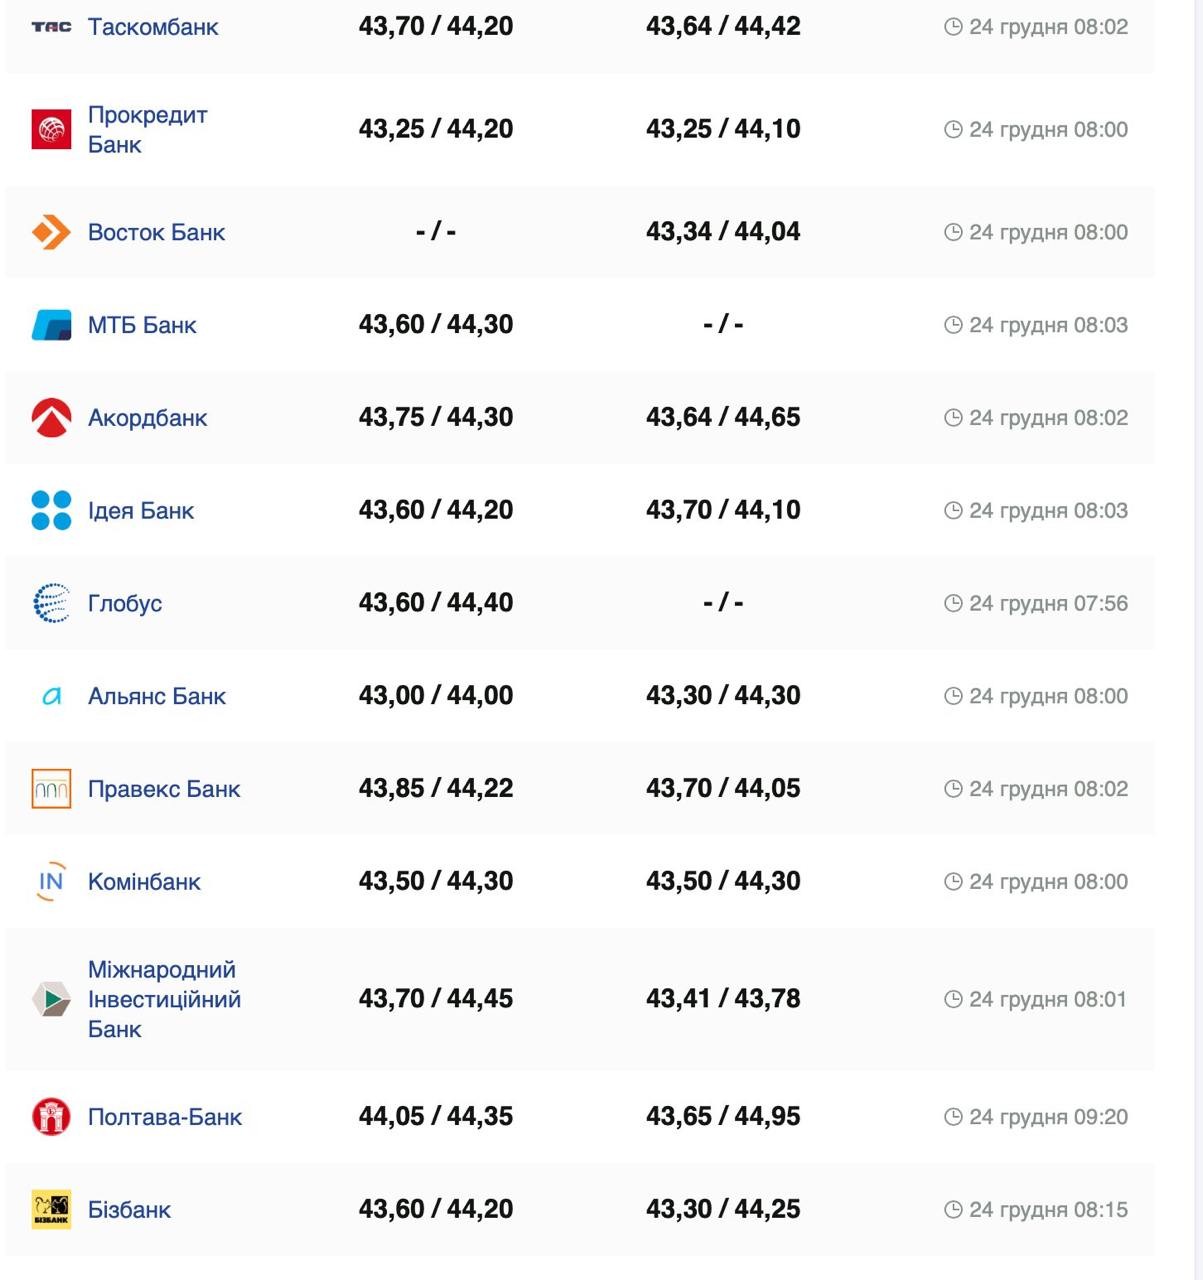Click the four-dot Ідея Банк logo
This screenshot has width=1203, height=1280.
coord(51,510)
